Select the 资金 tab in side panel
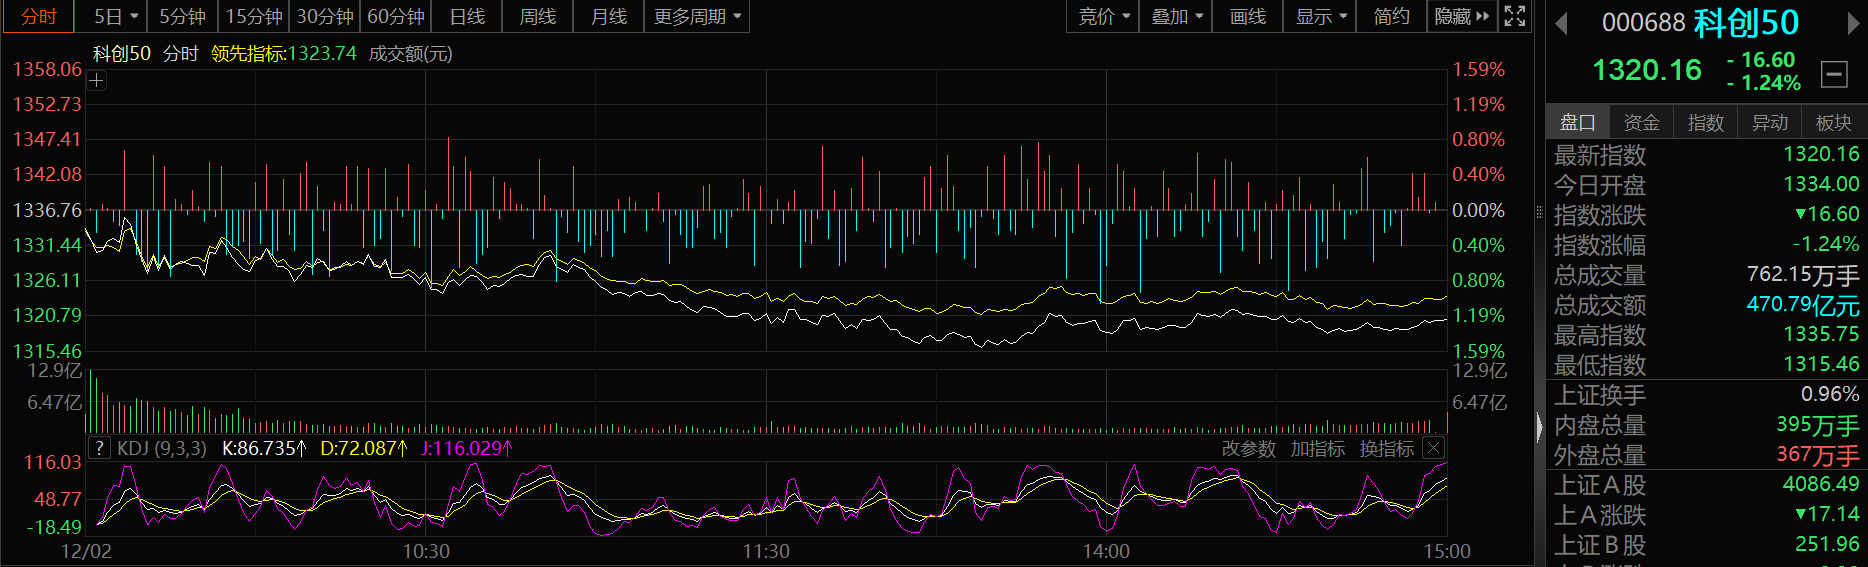 1641,123
